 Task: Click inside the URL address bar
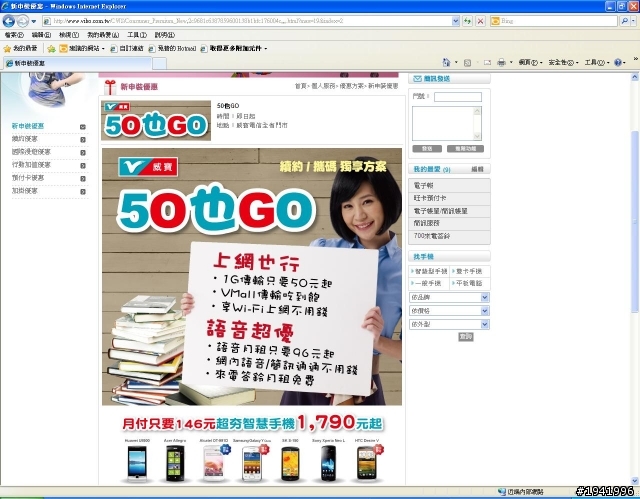248,21
